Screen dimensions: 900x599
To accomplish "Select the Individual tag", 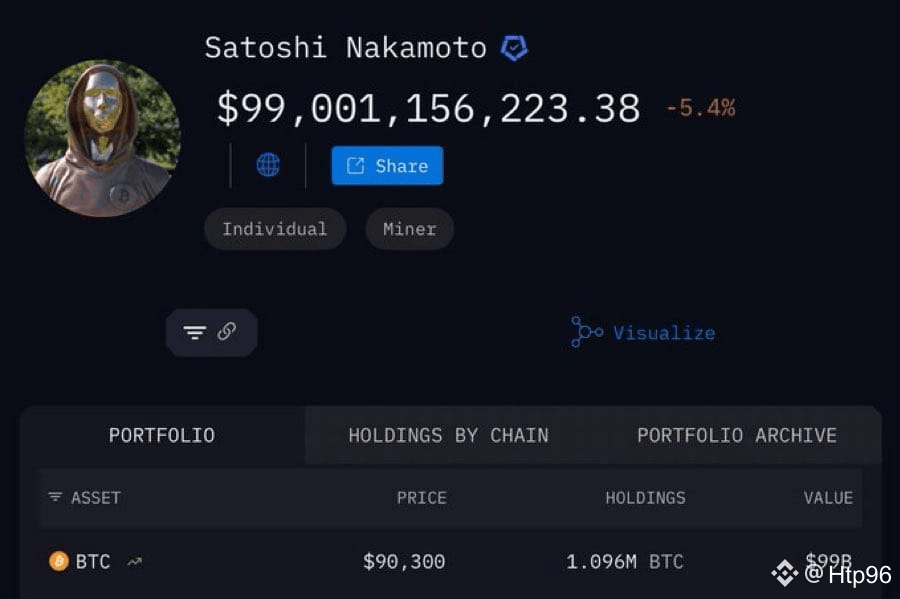I will point(274,229).
